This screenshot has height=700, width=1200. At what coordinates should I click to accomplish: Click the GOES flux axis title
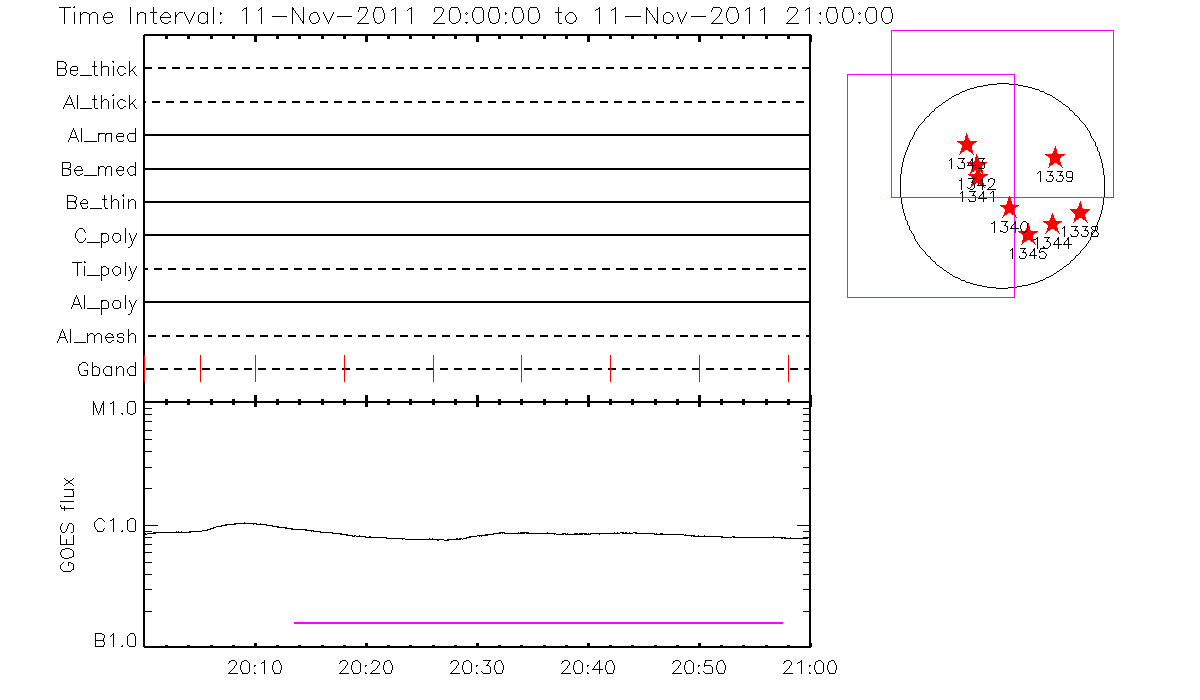(68, 525)
